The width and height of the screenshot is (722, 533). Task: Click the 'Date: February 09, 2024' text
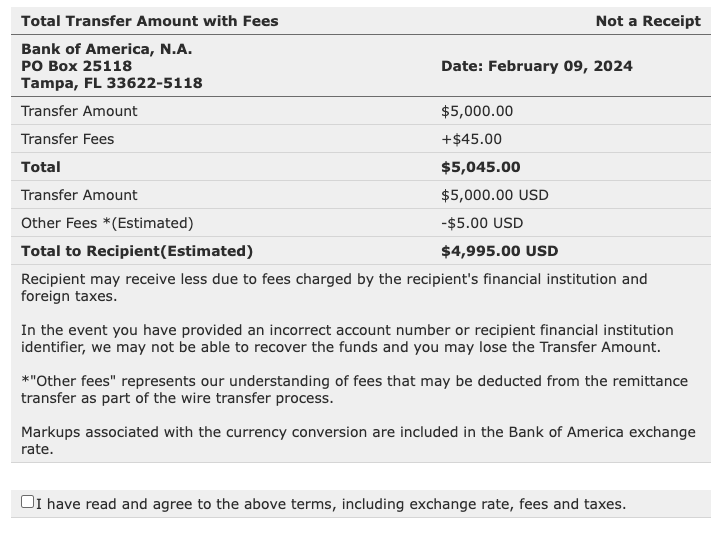pyautogui.click(x=537, y=66)
